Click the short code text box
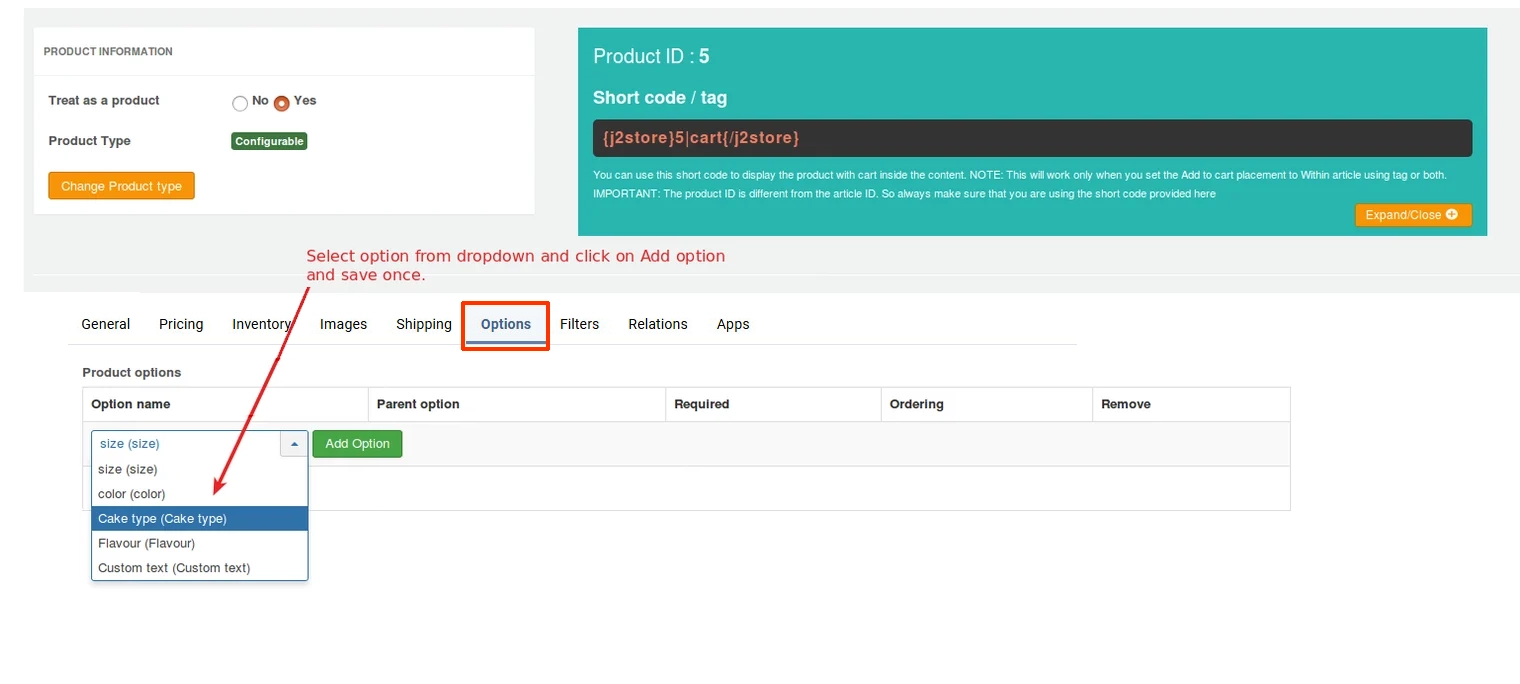This screenshot has height=684, width=1520. pyautogui.click(x=1032, y=138)
